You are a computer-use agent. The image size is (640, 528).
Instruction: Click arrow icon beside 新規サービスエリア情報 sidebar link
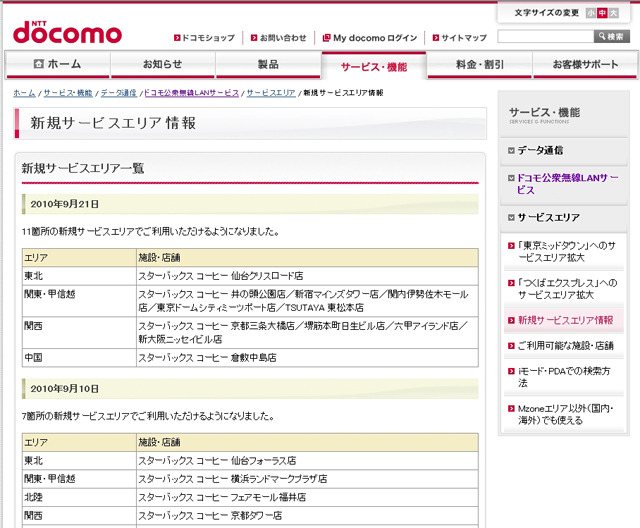tap(511, 320)
